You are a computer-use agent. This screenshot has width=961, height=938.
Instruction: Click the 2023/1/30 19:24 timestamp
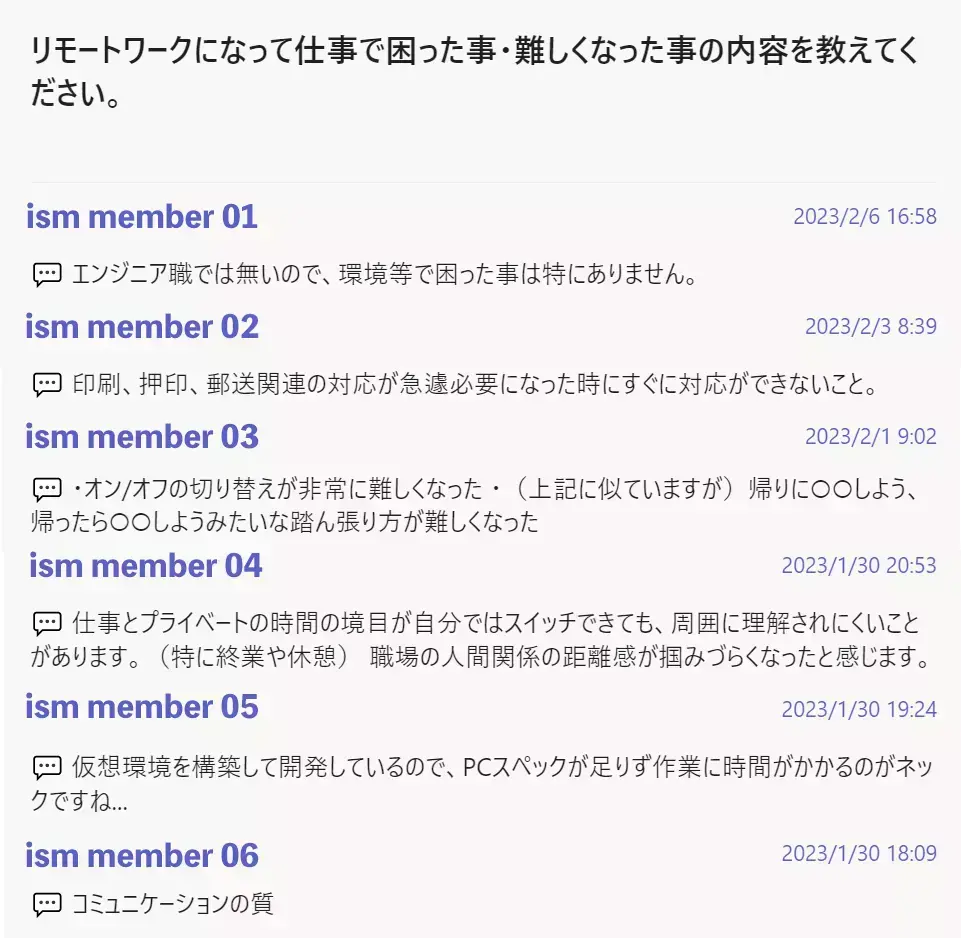pyautogui.click(x=859, y=709)
